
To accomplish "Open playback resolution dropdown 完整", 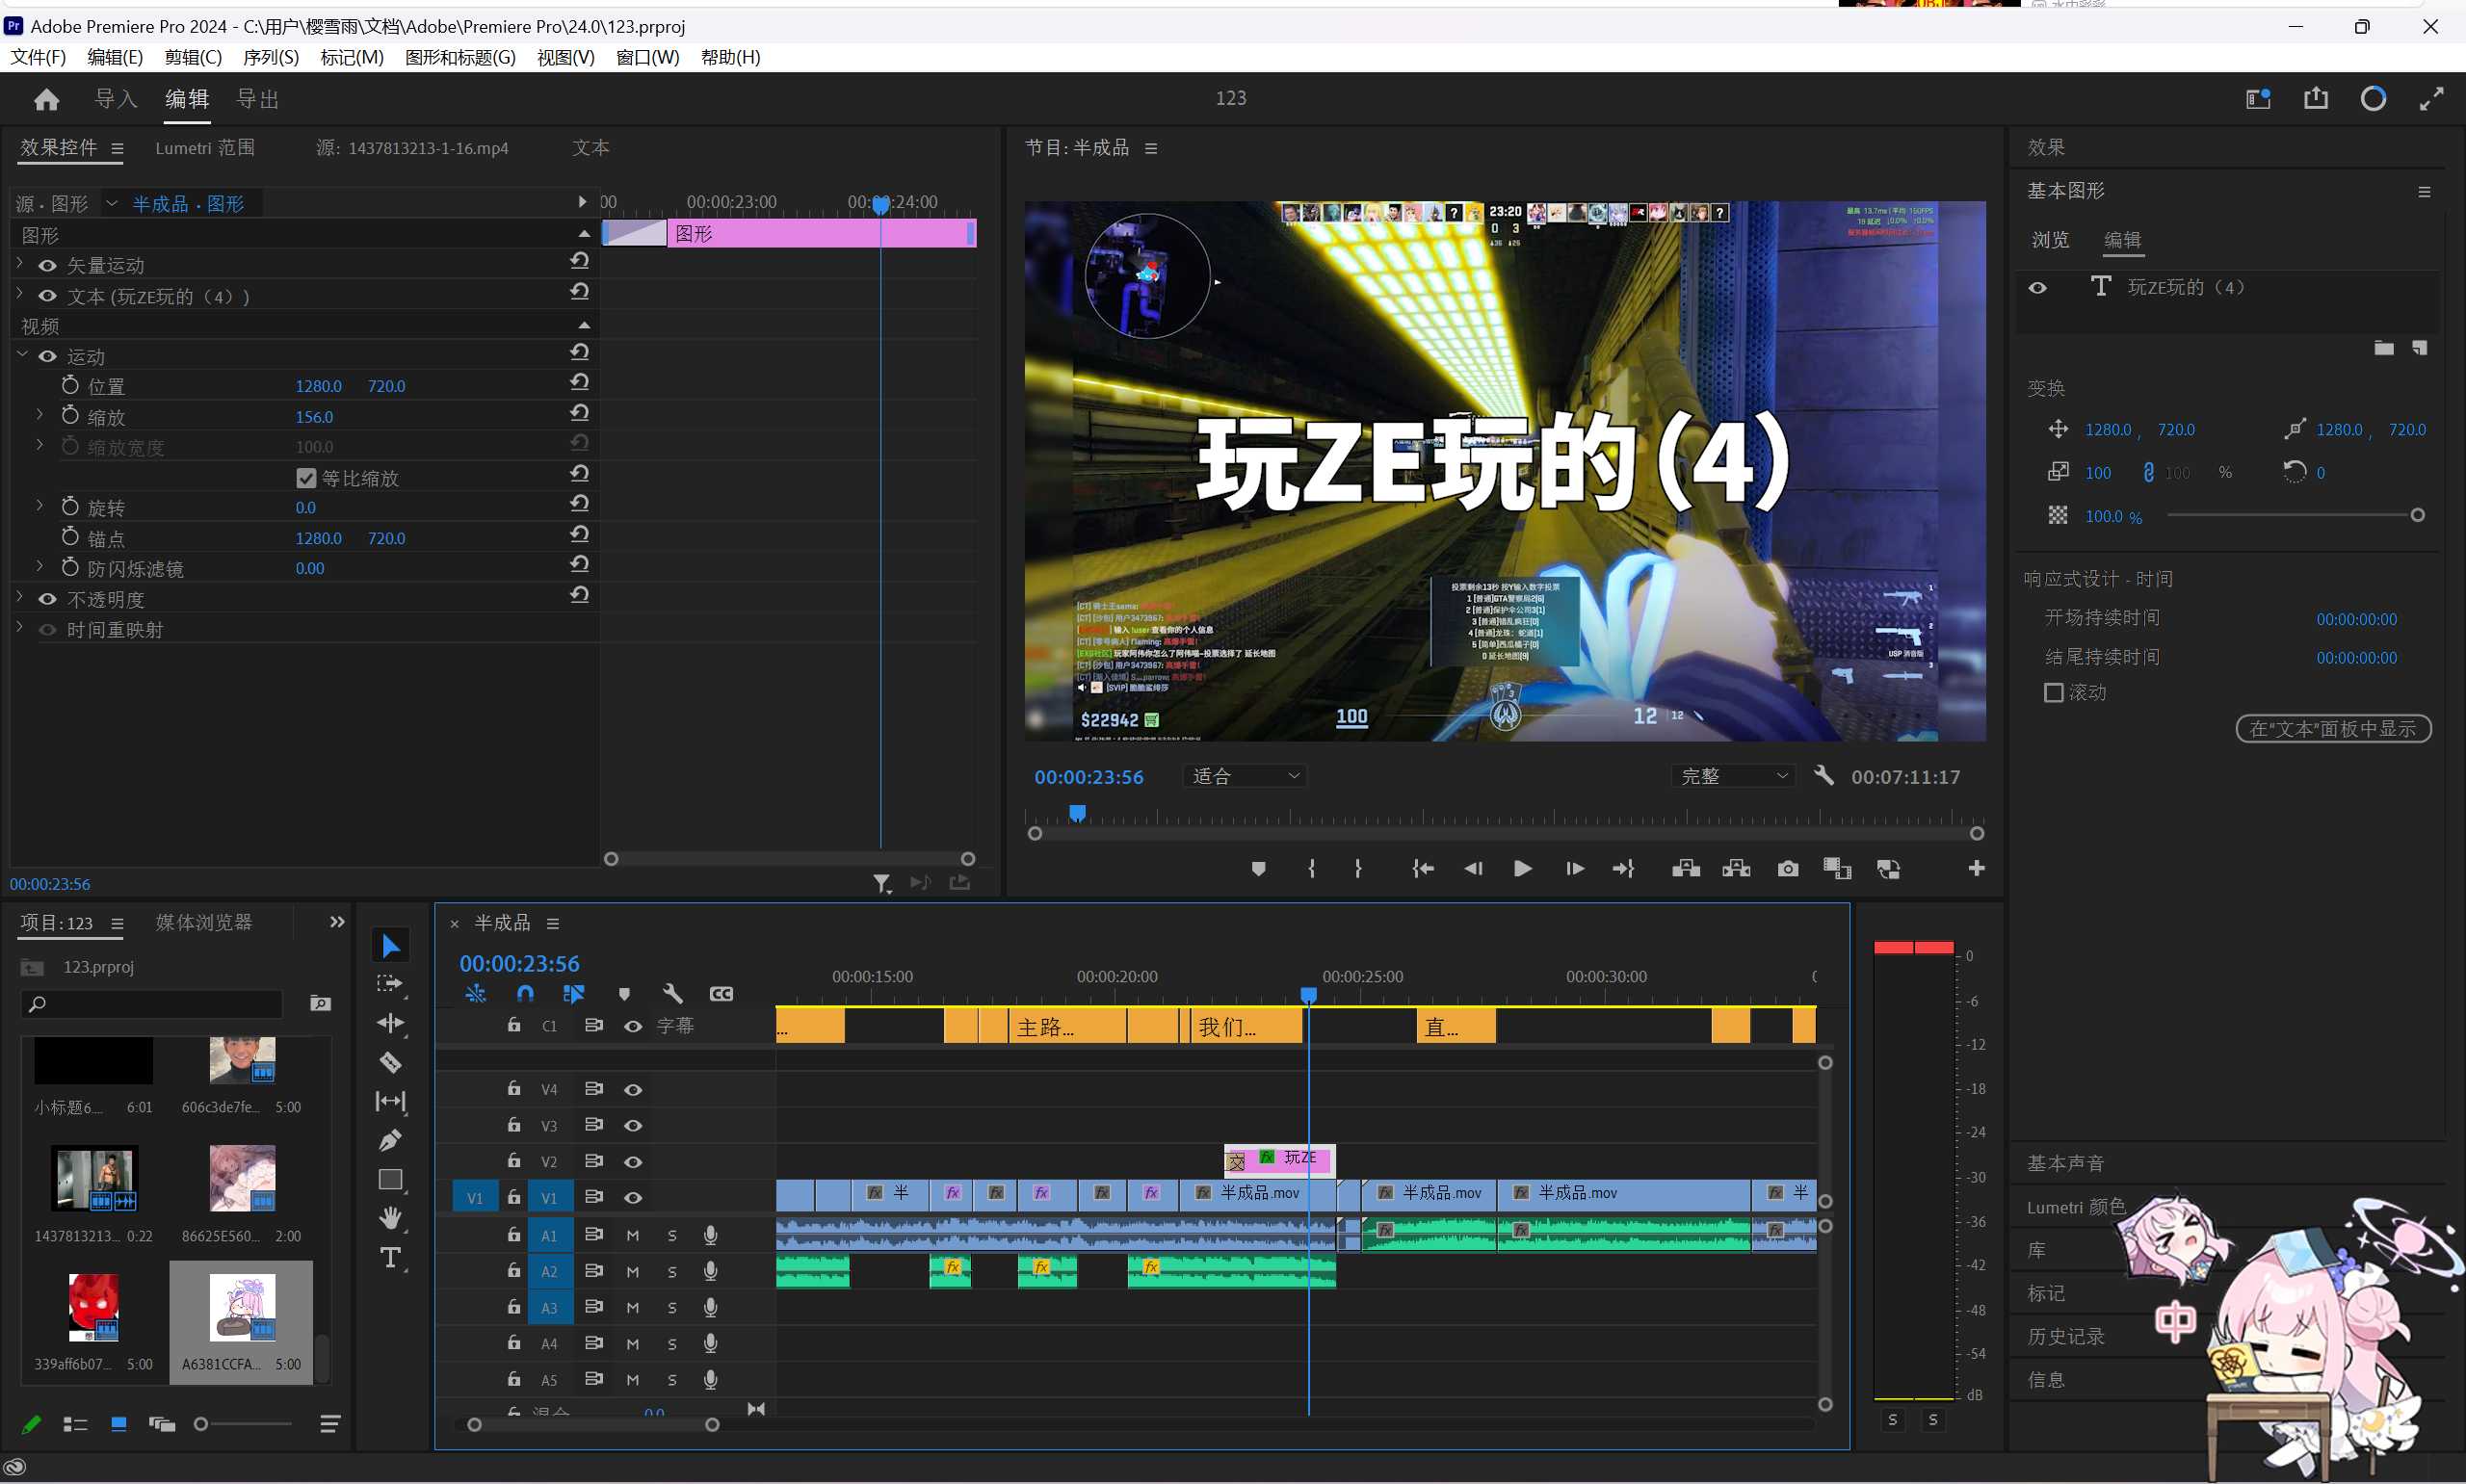I will (x=1732, y=776).
